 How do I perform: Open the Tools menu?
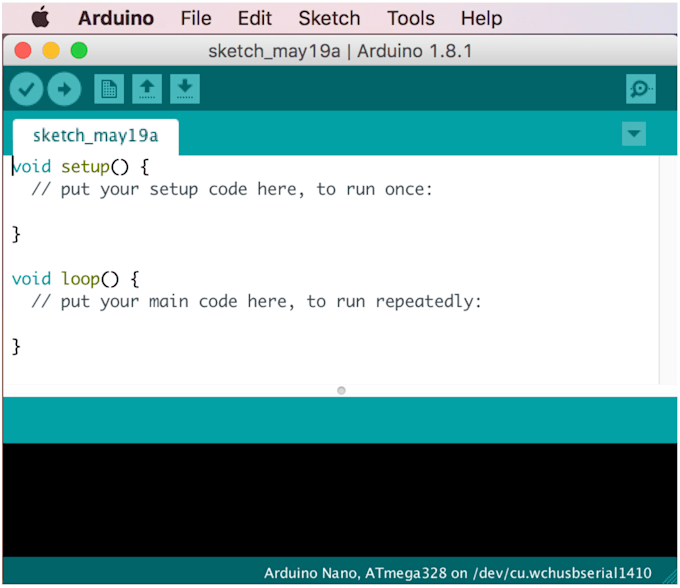pos(411,18)
